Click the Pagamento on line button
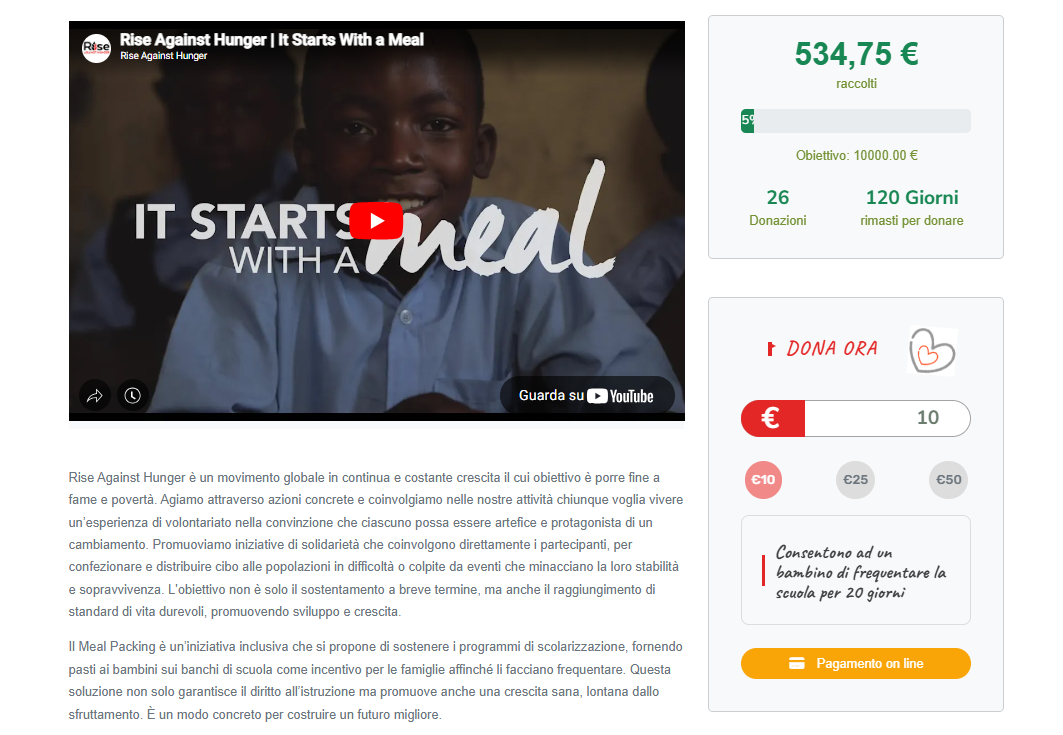1063x735 pixels. 856,663
